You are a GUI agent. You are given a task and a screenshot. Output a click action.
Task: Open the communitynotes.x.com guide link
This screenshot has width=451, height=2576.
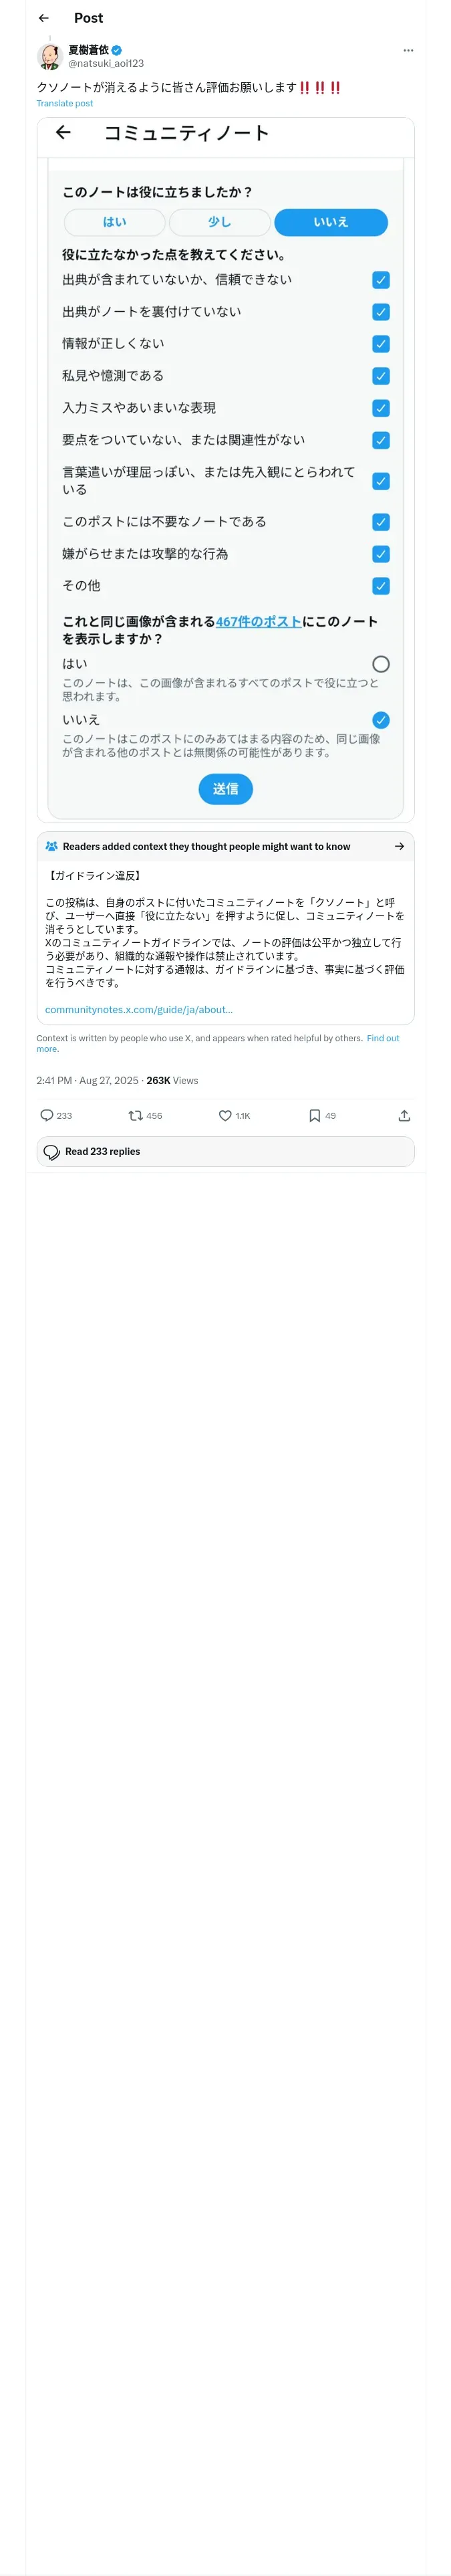tap(138, 1009)
